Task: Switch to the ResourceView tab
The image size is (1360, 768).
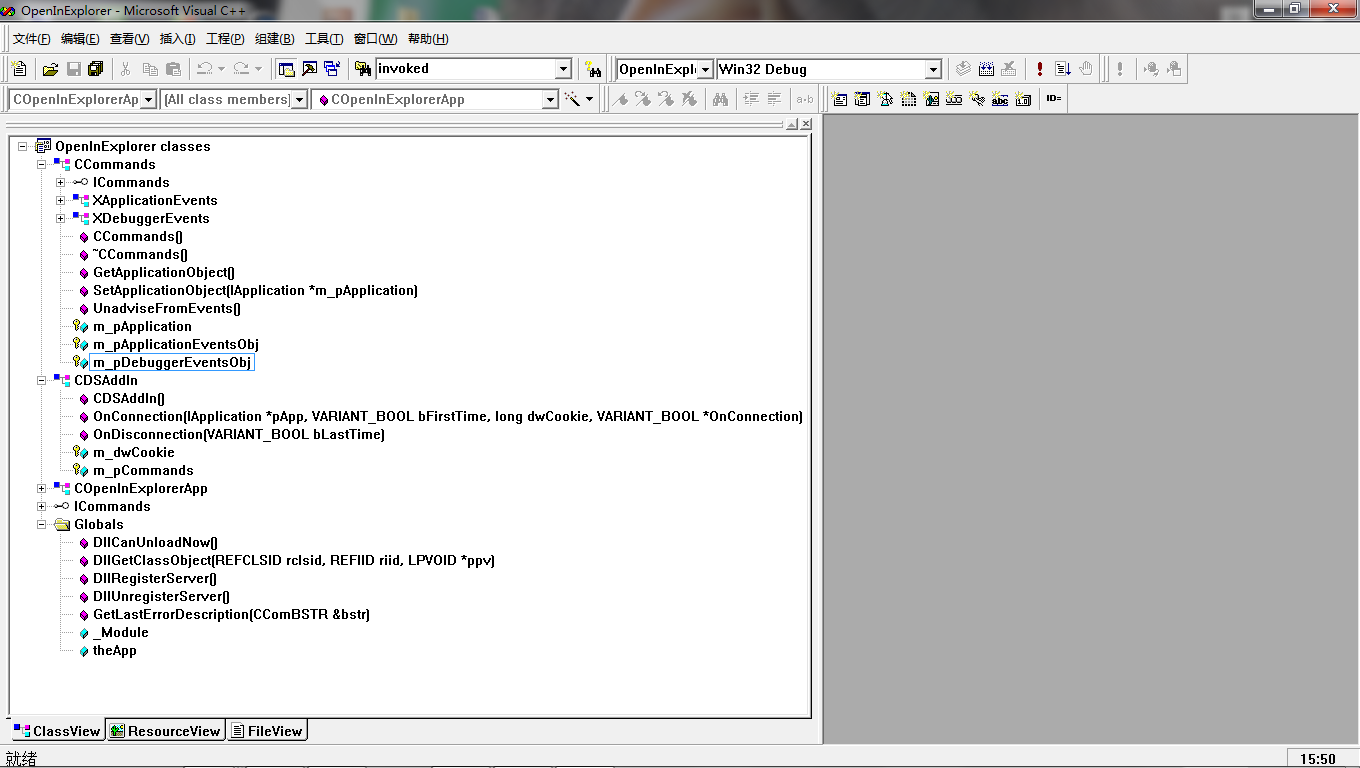Action: click(x=165, y=731)
